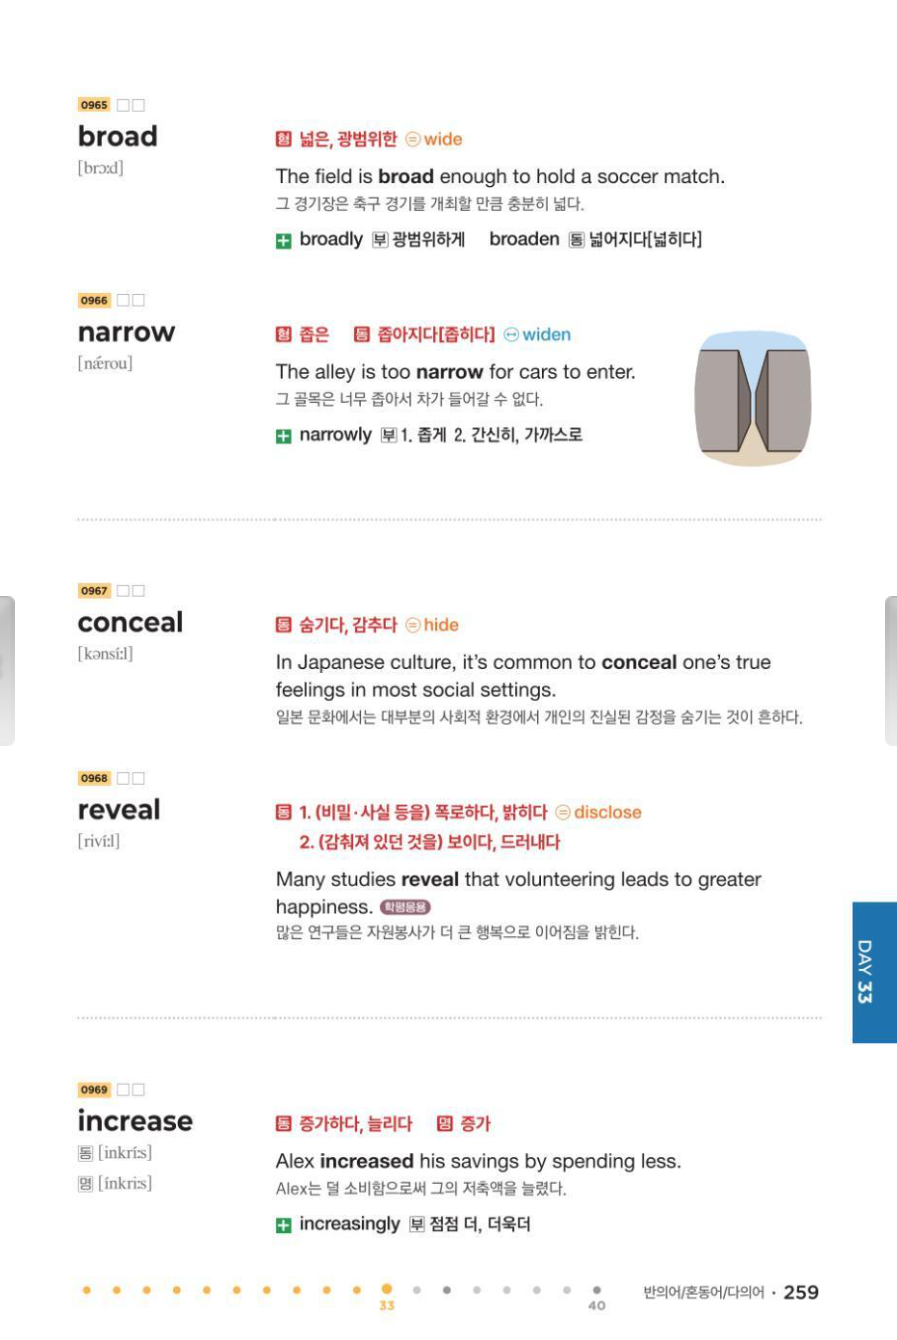Check the first checkbox for word 0965 broad
The height and width of the screenshot is (1340, 897).
[123, 105]
